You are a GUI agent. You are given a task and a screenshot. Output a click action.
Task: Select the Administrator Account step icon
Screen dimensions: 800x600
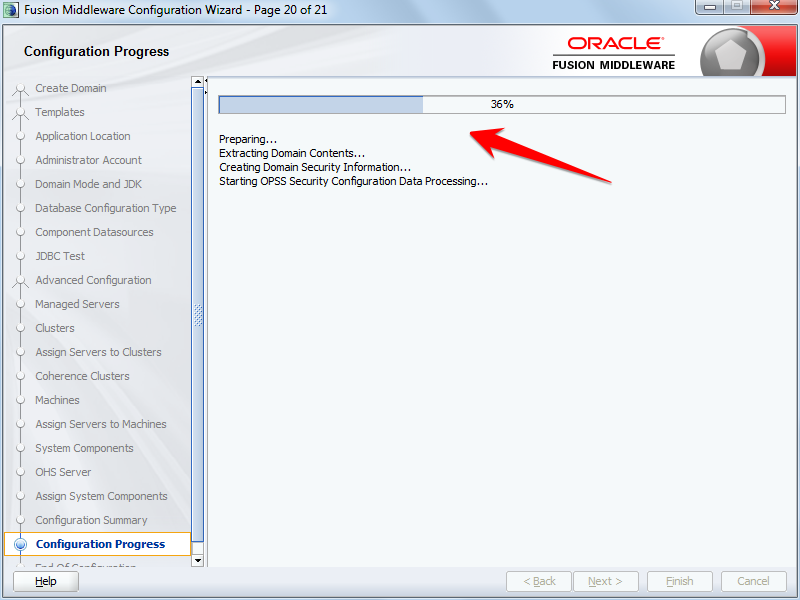pyautogui.click(x=19, y=160)
